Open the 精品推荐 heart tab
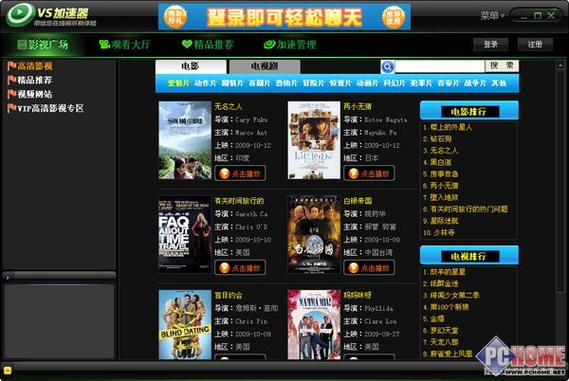 pos(208,45)
